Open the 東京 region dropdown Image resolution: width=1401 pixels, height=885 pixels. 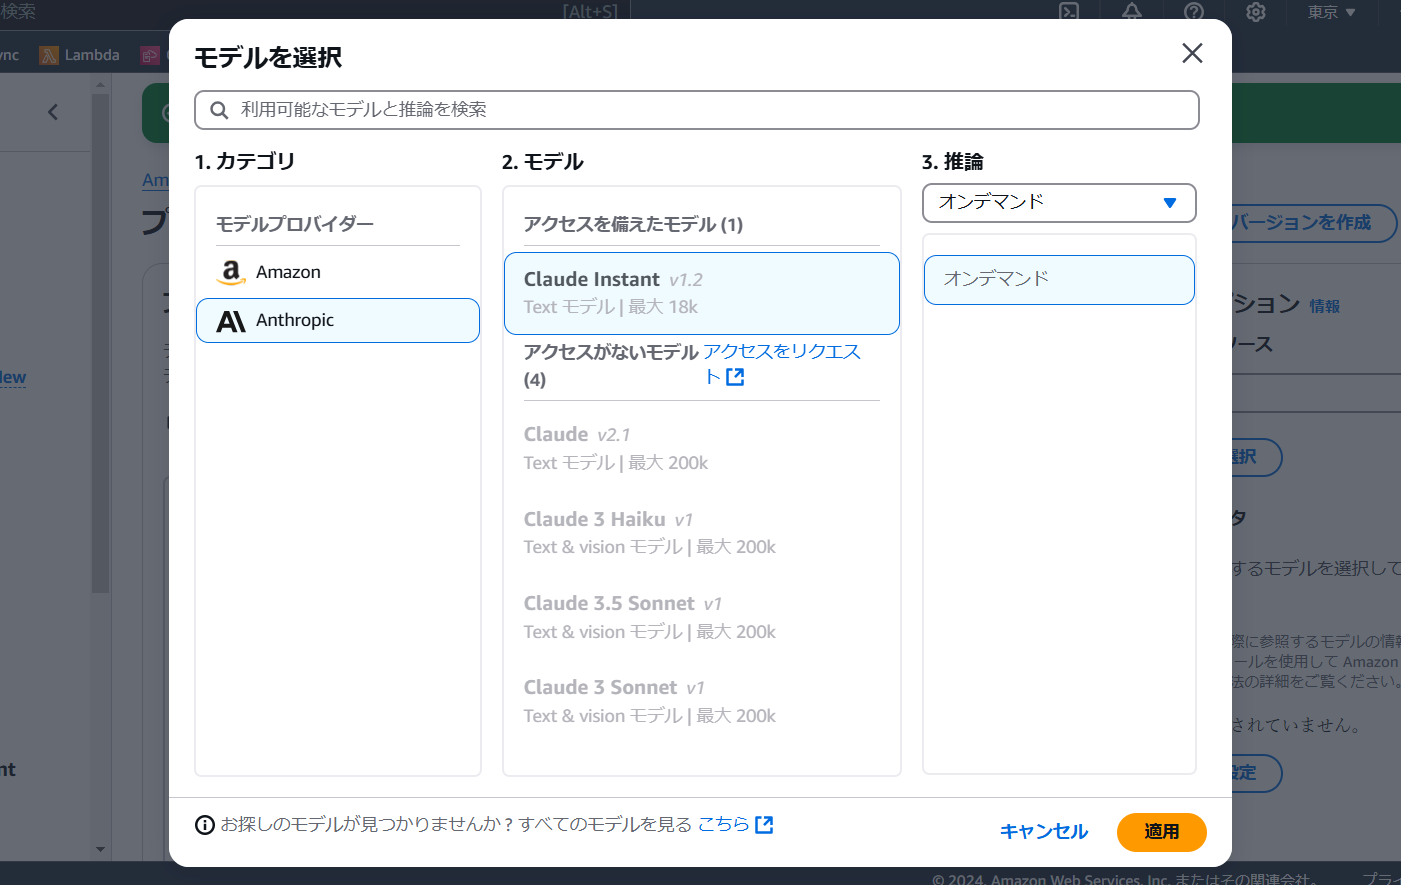1332,12
